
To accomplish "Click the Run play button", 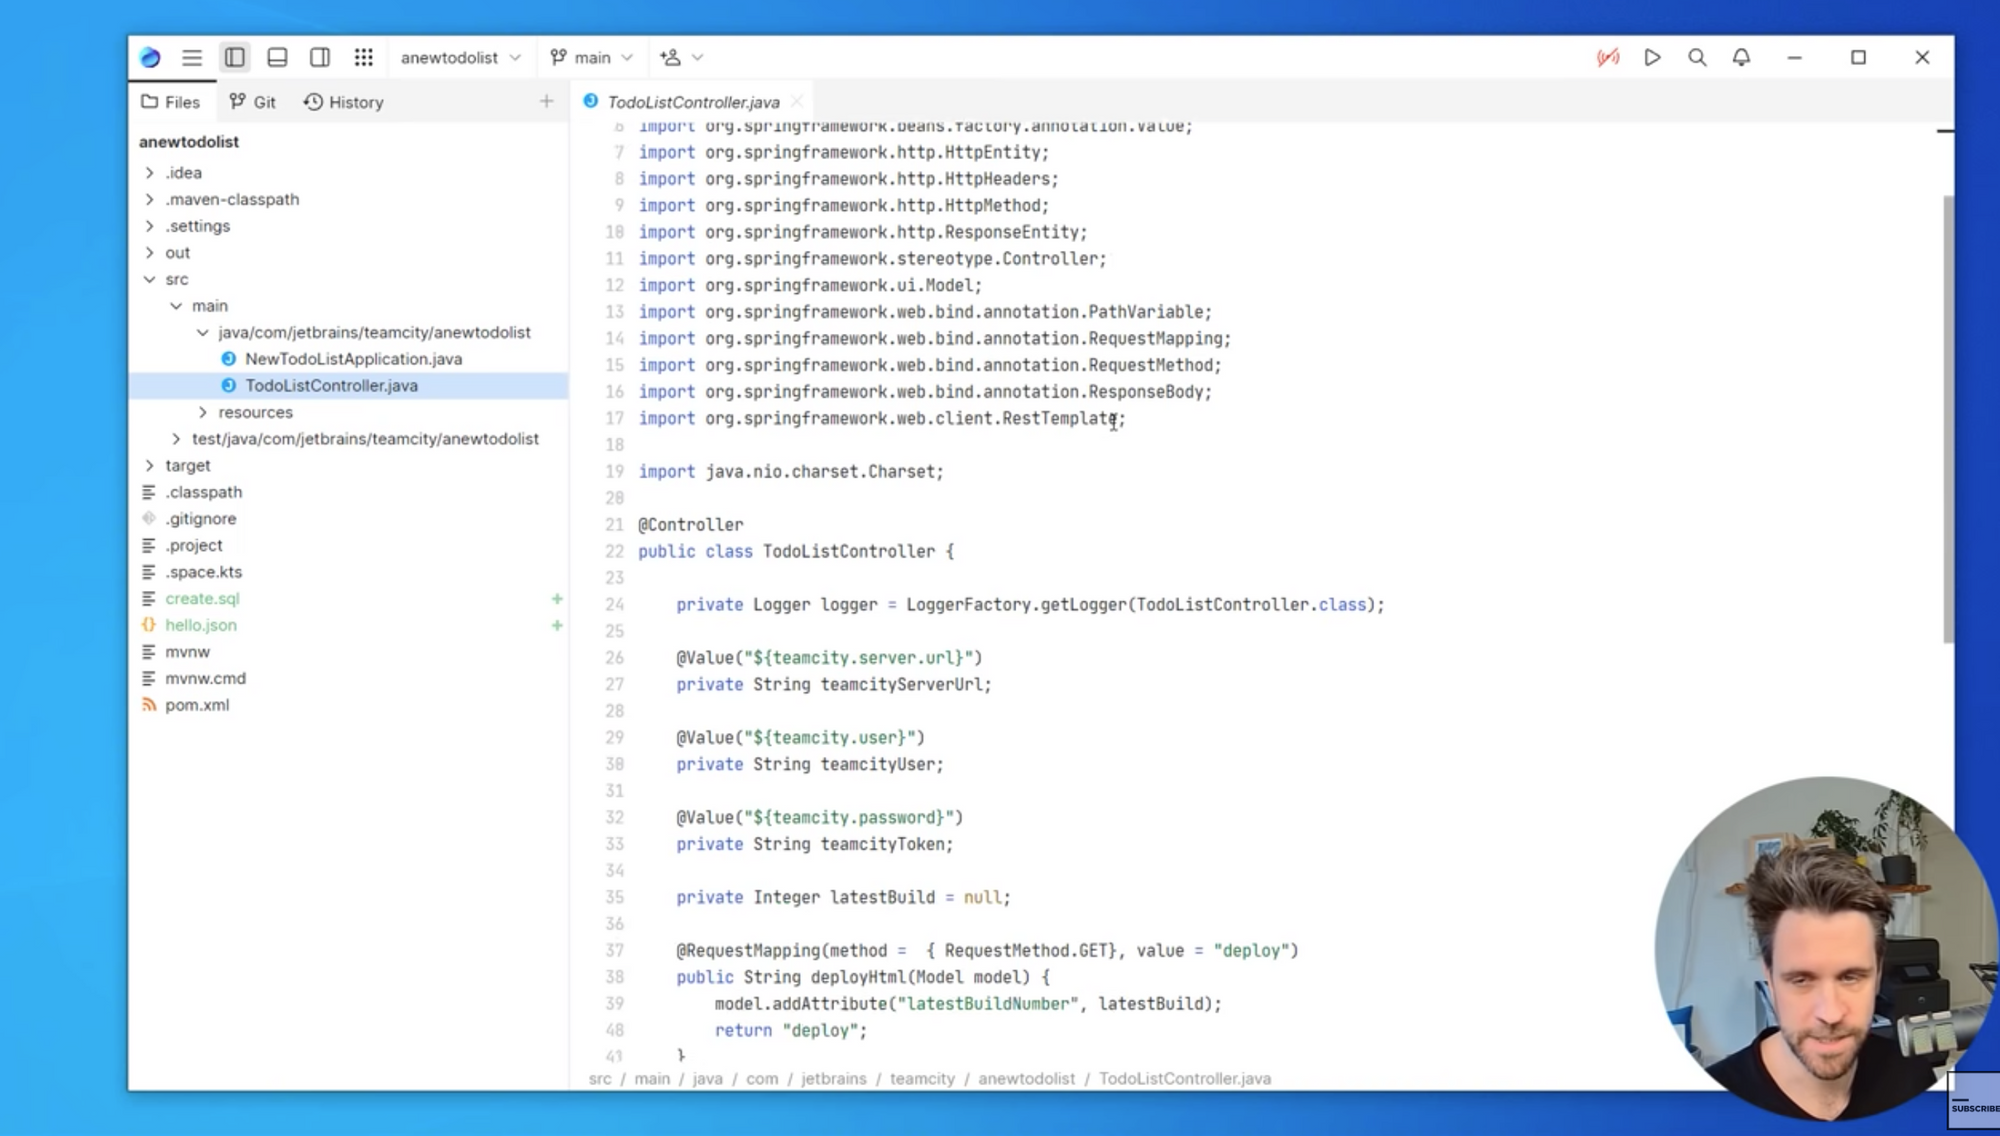I will pyautogui.click(x=1652, y=57).
